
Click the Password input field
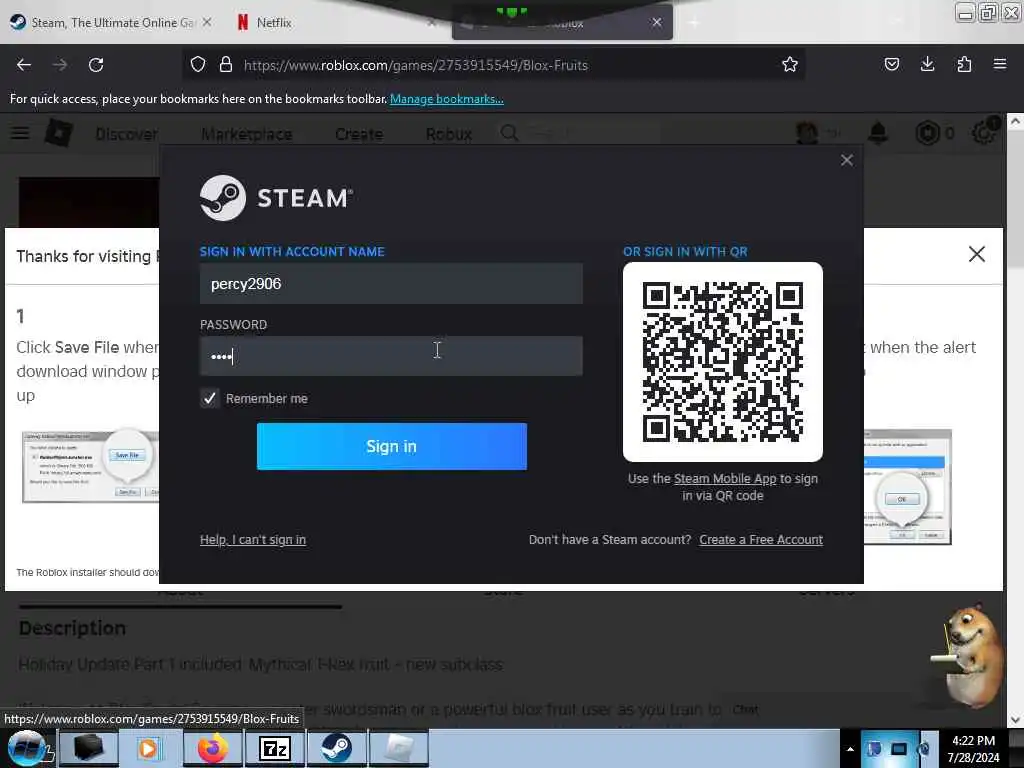(391, 356)
